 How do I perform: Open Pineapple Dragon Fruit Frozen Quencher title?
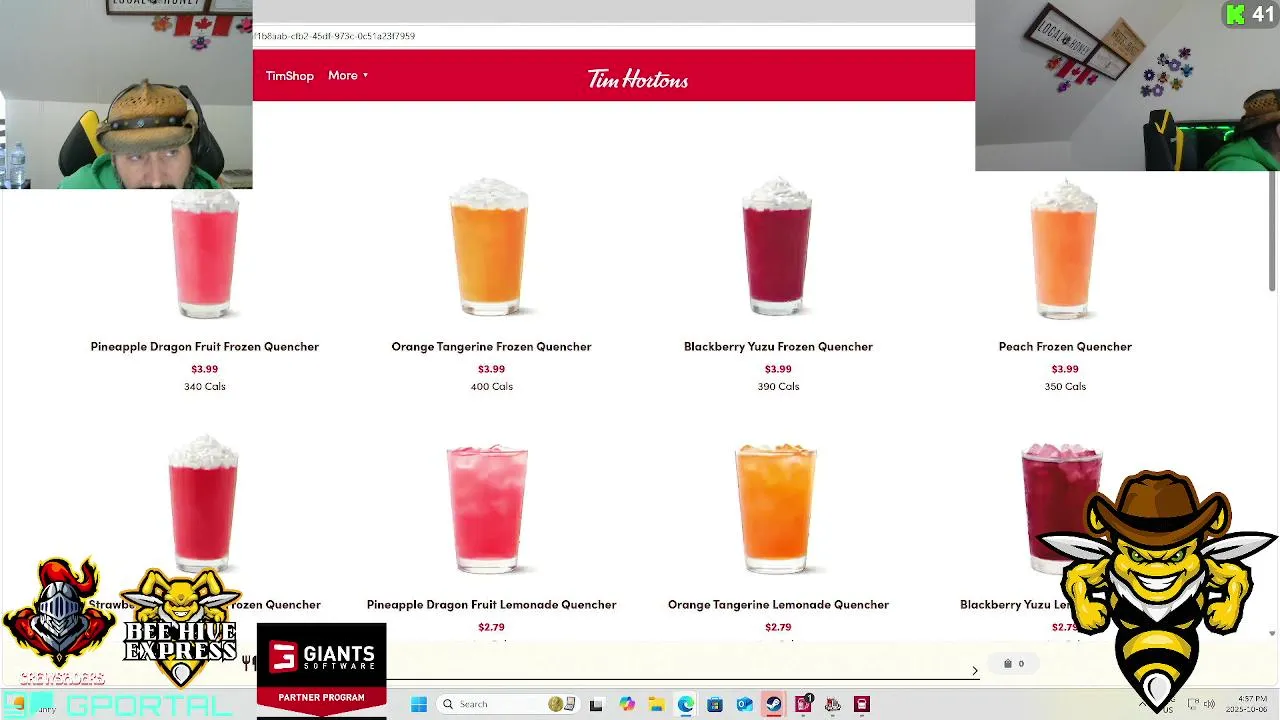point(205,346)
